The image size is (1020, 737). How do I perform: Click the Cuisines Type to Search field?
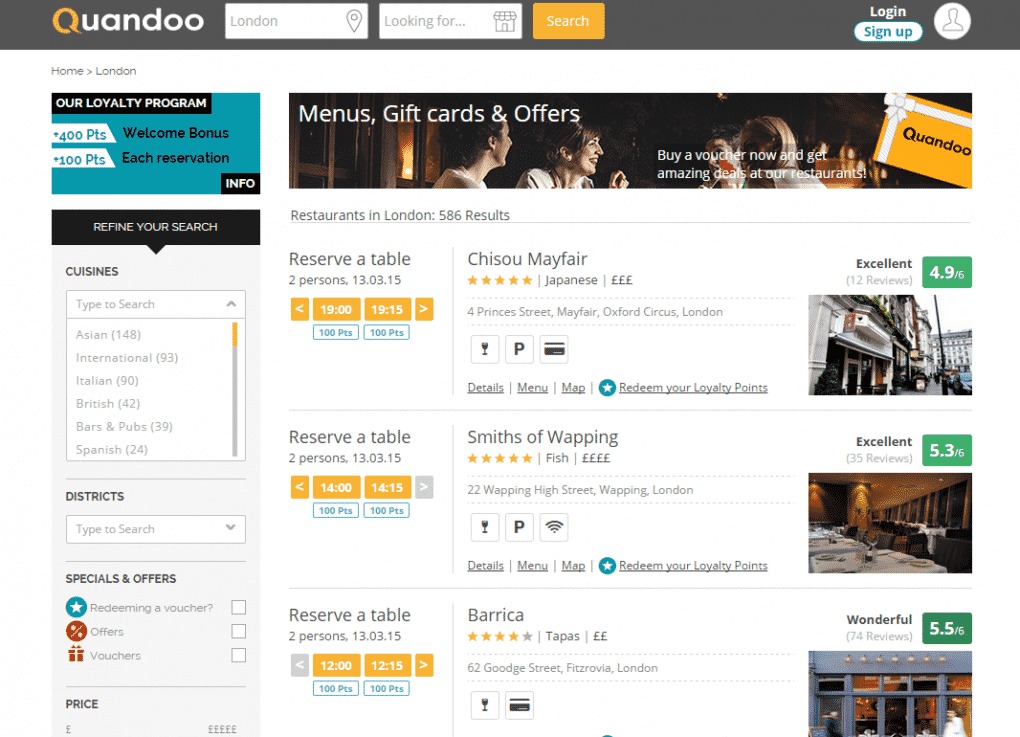(155, 304)
